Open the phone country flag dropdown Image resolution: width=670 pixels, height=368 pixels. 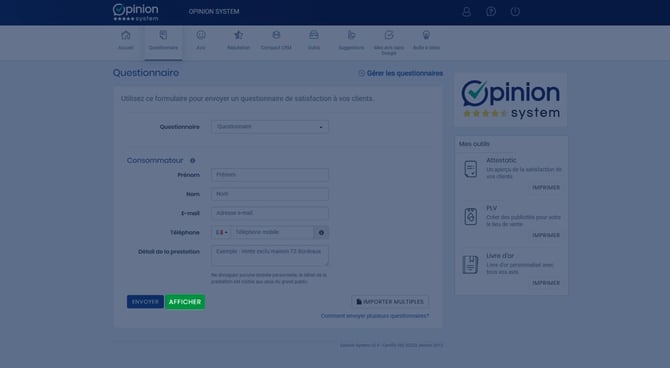[x=221, y=233]
